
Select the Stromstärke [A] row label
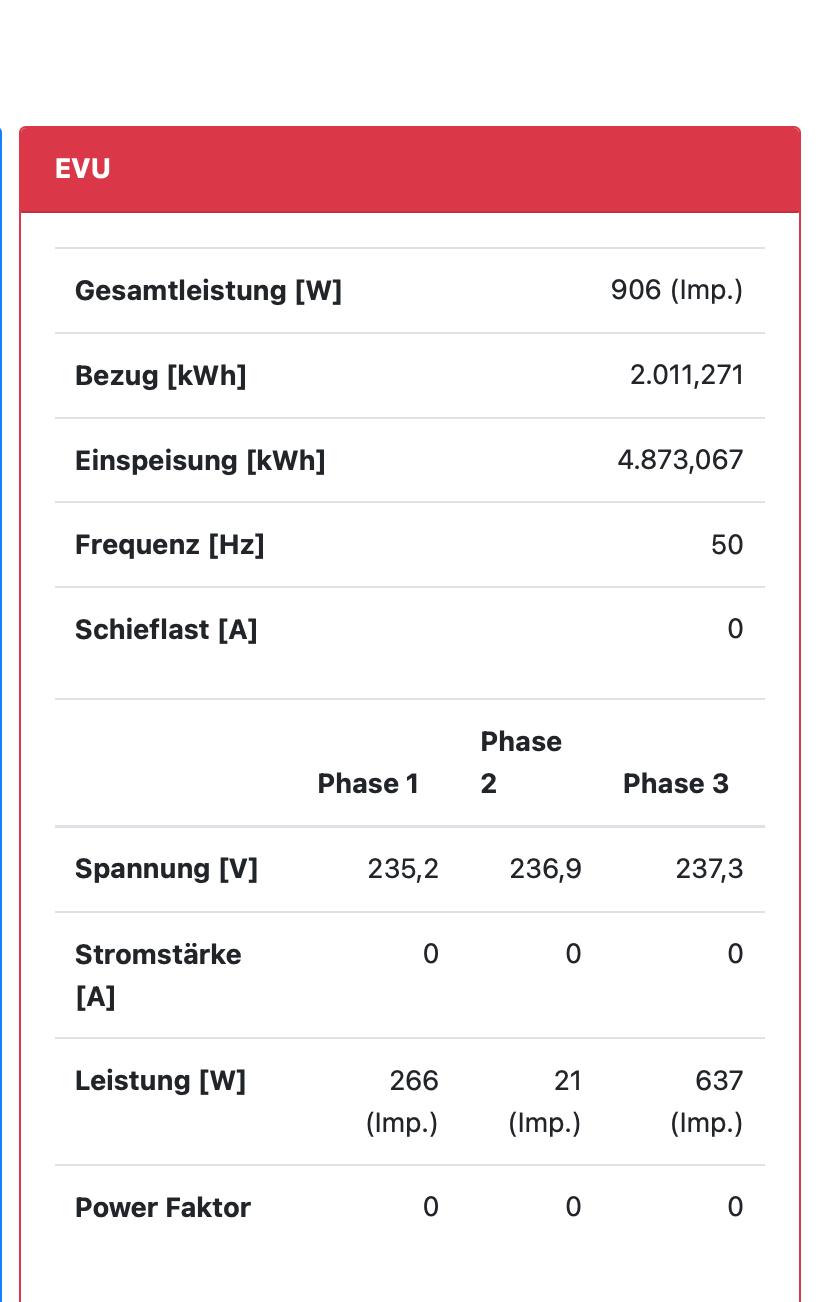pos(158,975)
